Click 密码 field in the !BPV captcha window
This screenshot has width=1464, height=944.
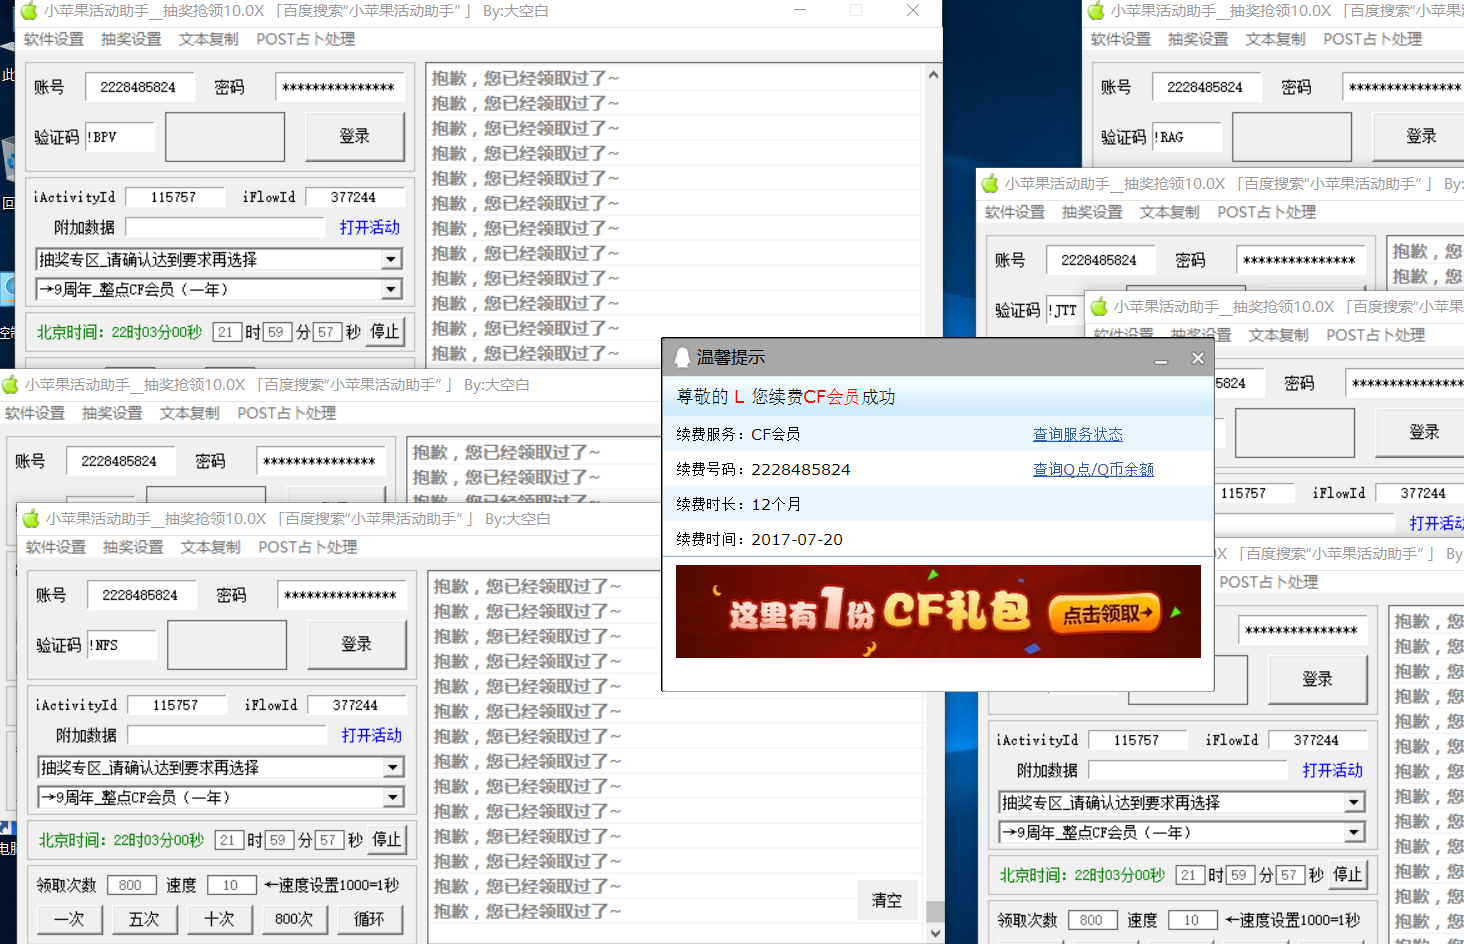(x=340, y=87)
